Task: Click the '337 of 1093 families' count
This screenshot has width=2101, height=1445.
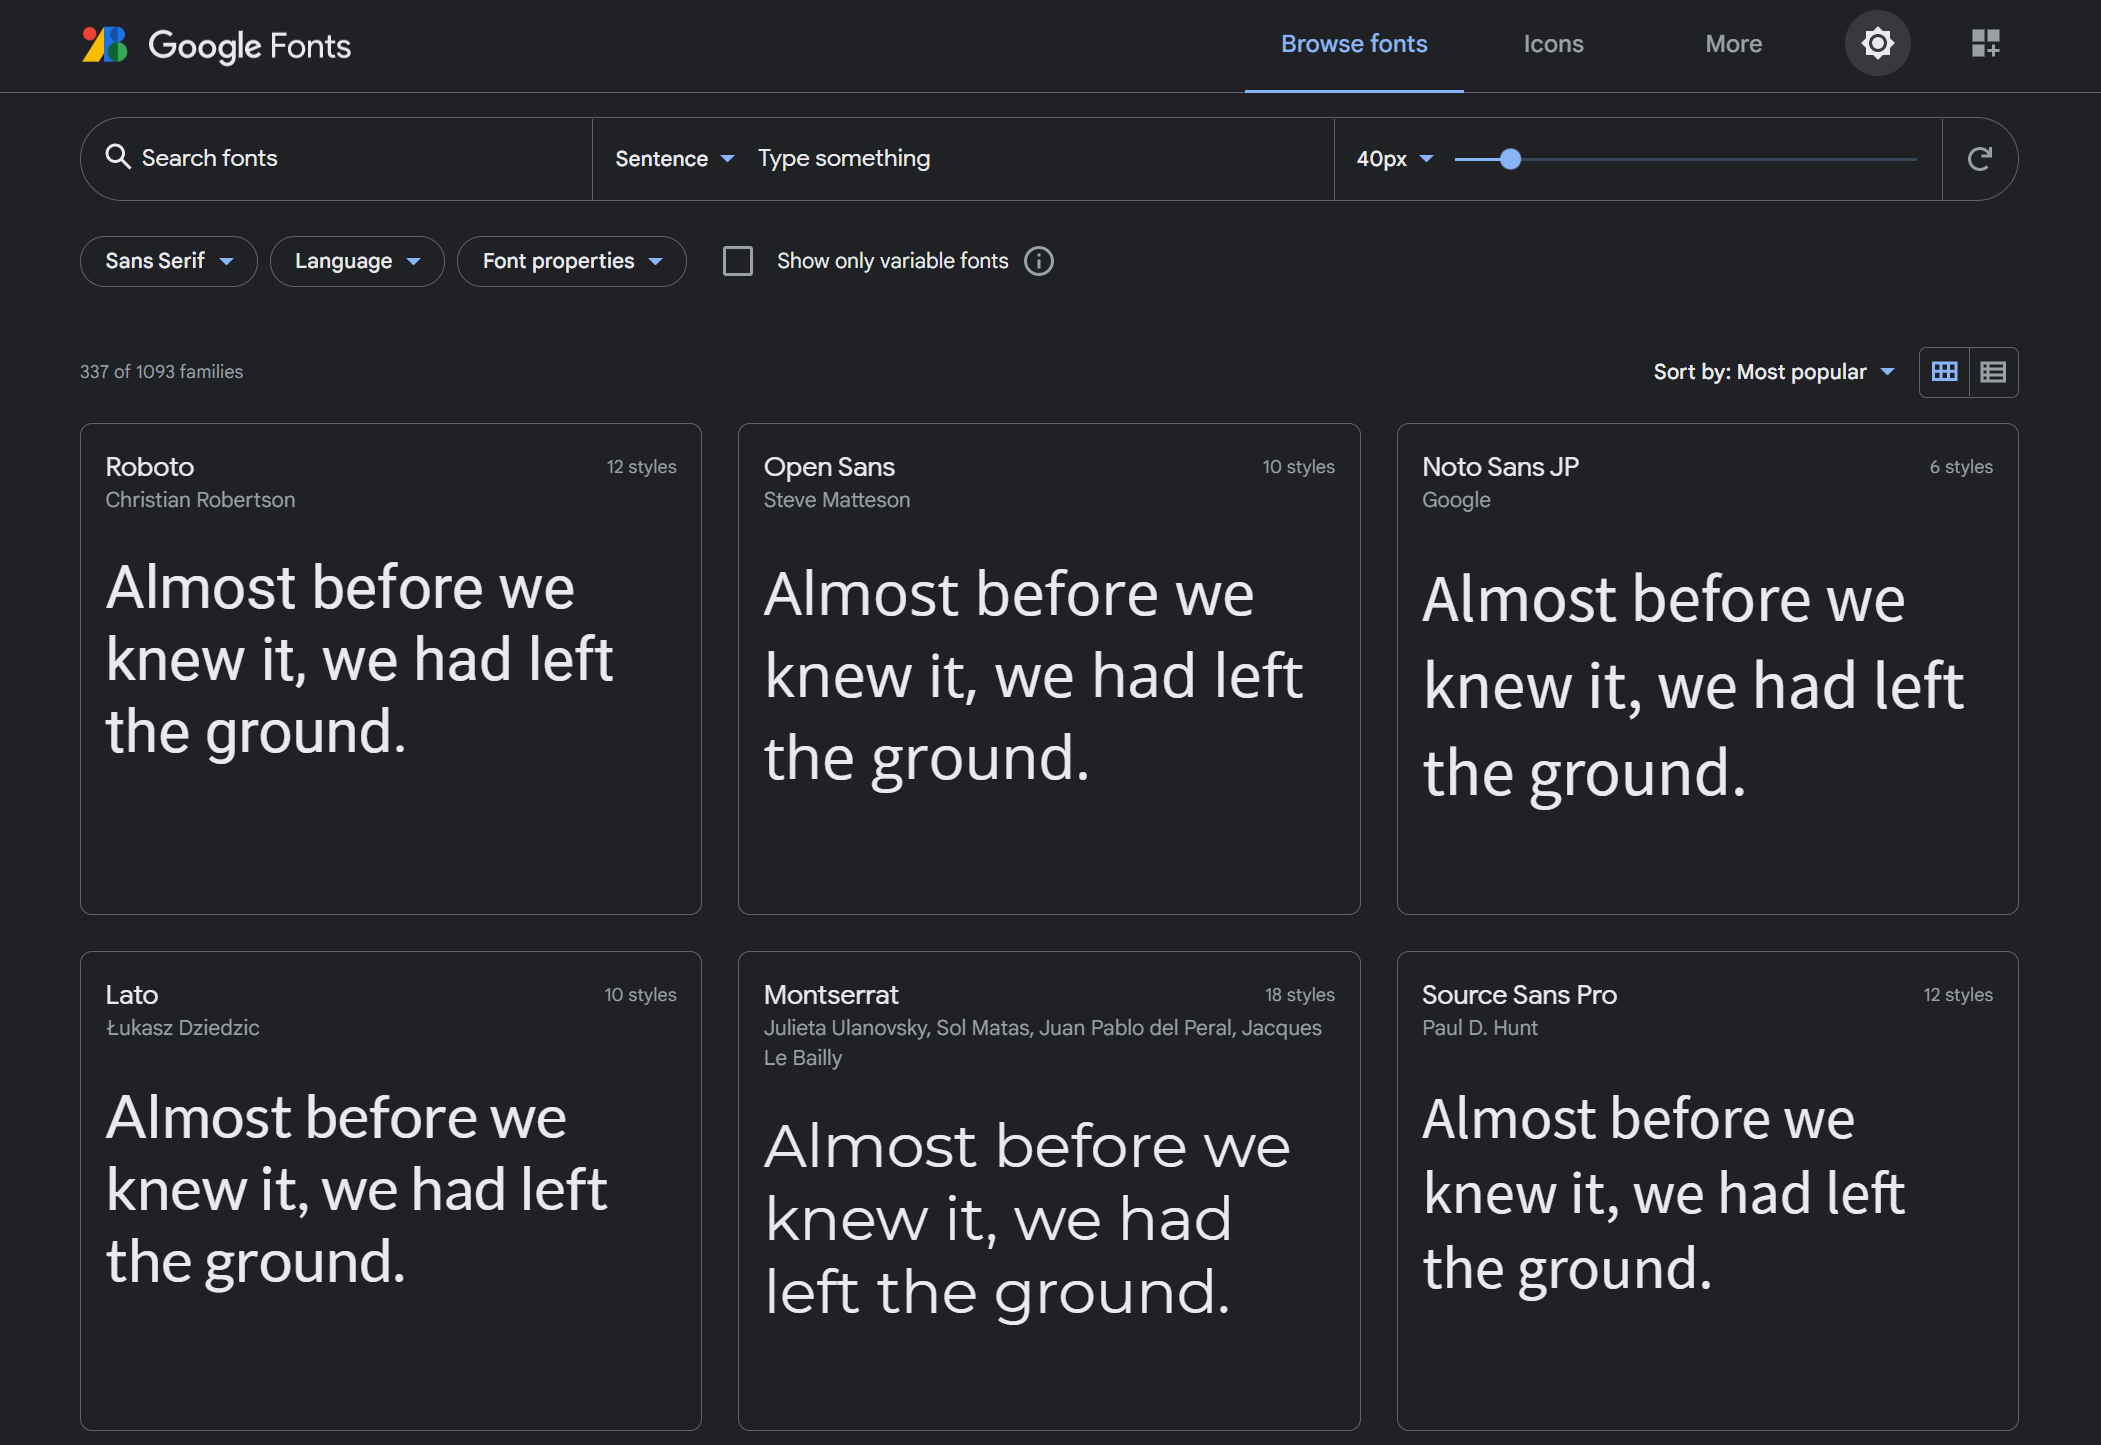Action: click(162, 372)
